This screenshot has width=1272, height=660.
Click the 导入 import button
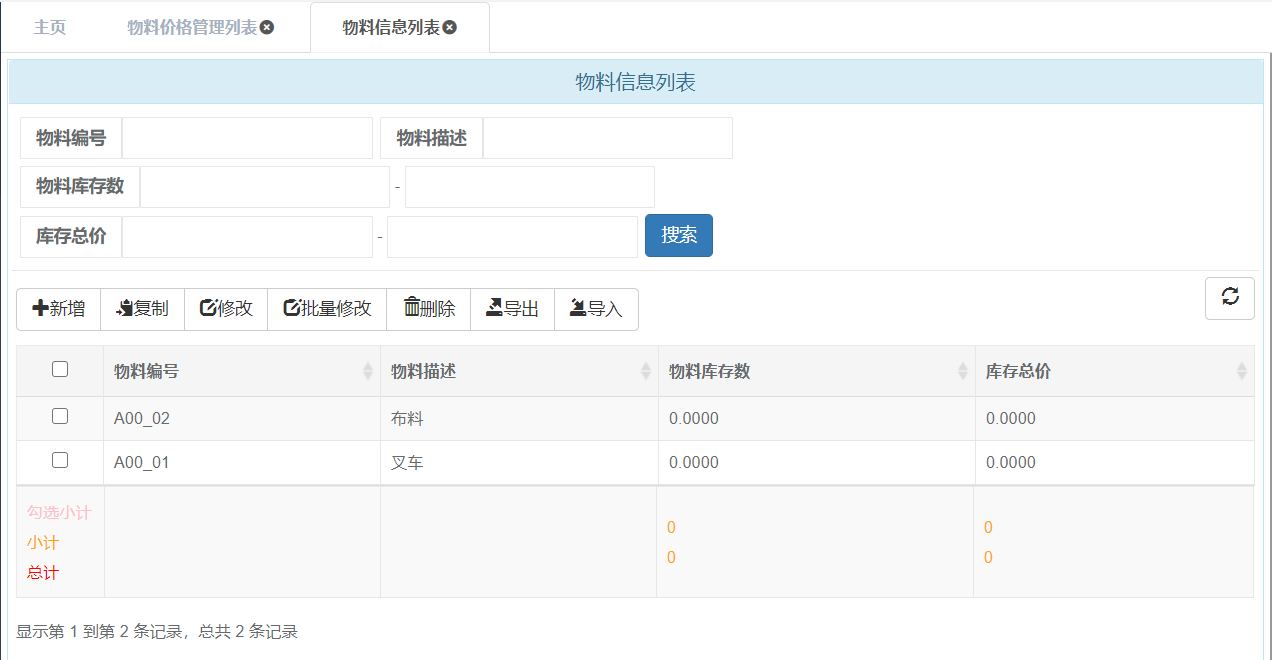[x=597, y=309]
